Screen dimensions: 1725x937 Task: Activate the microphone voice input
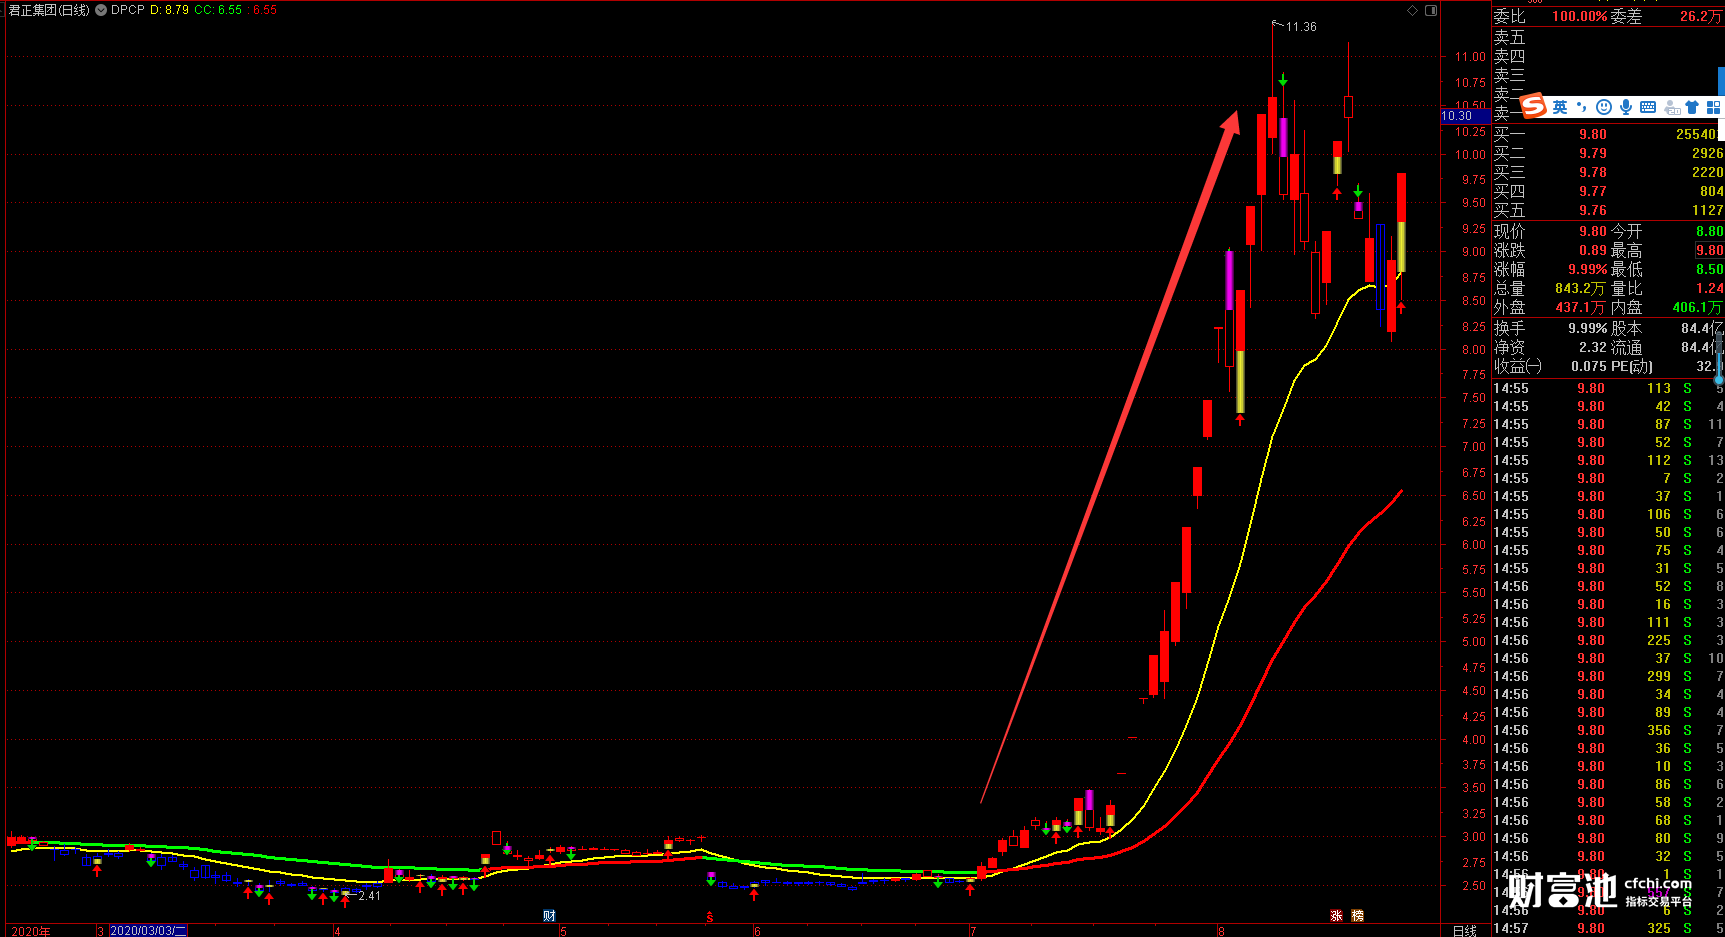tap(1626, 107)
